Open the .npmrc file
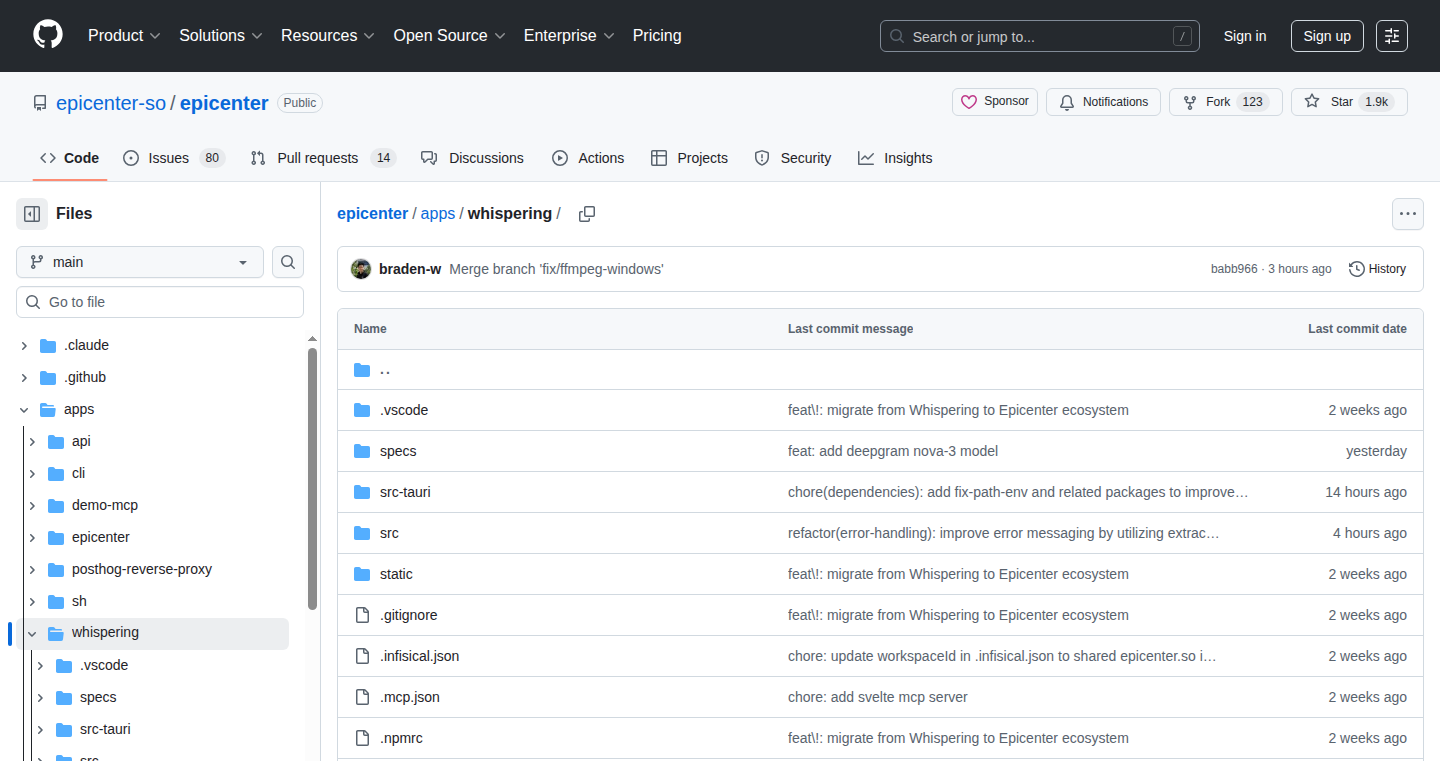The width and height of the screenshot is (1440, 761). pyautogui.click(x=402, y=738)
